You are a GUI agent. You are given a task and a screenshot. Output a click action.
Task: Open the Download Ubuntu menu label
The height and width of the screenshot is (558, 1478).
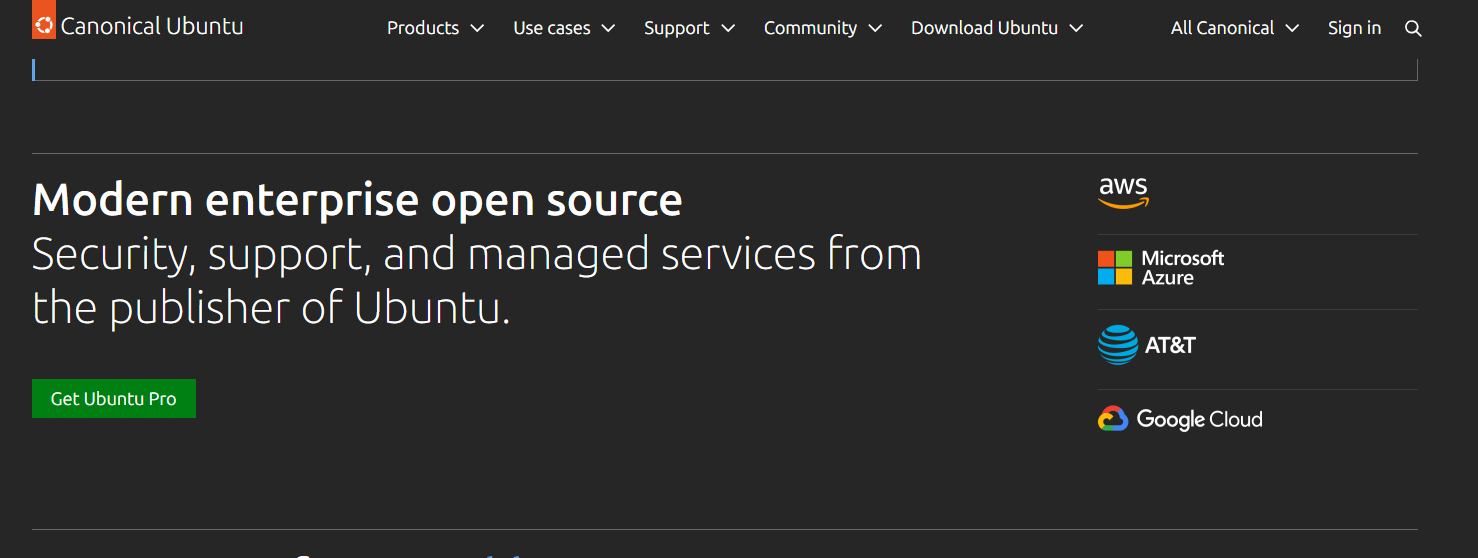[984, 28]
